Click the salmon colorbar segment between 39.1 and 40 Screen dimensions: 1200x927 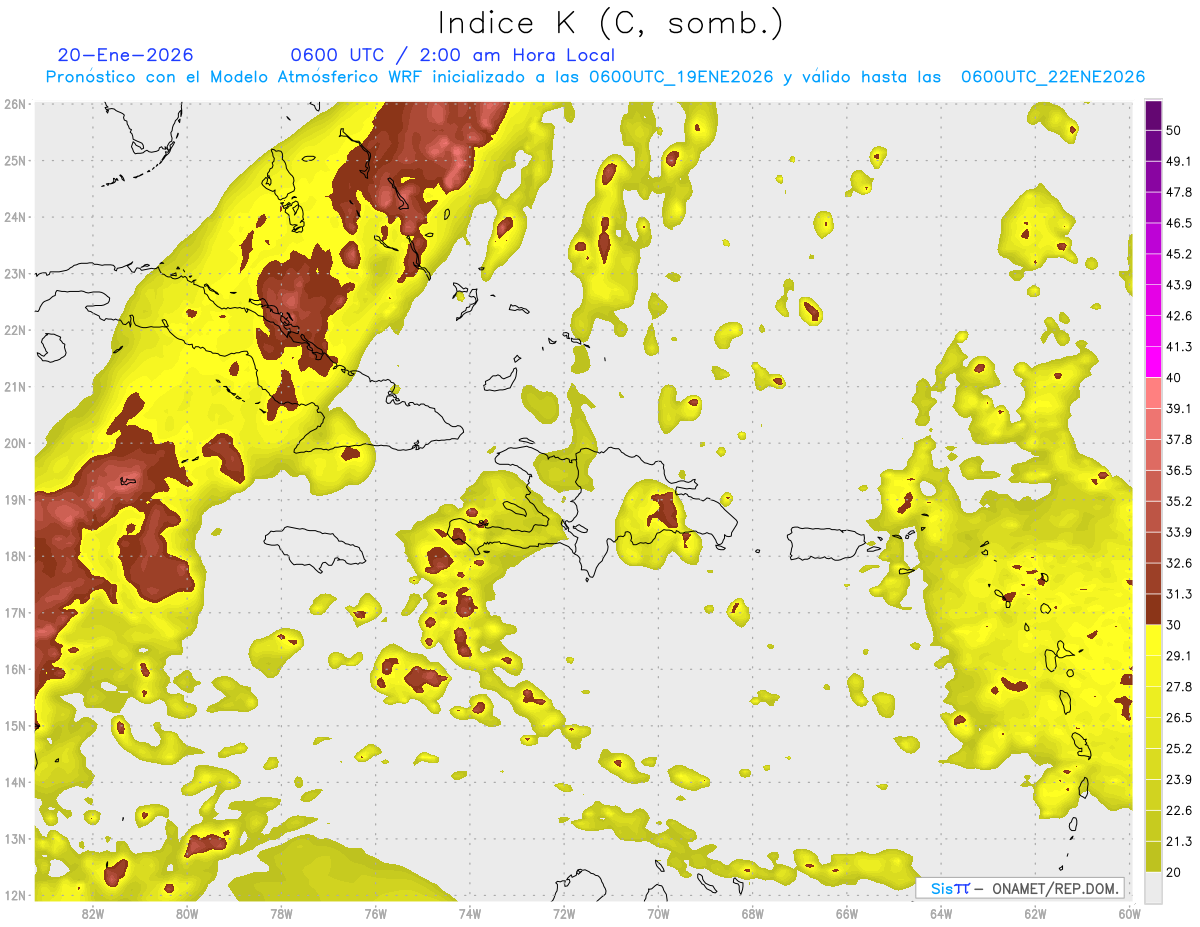pyautogui.click(x=1152, y=393)
